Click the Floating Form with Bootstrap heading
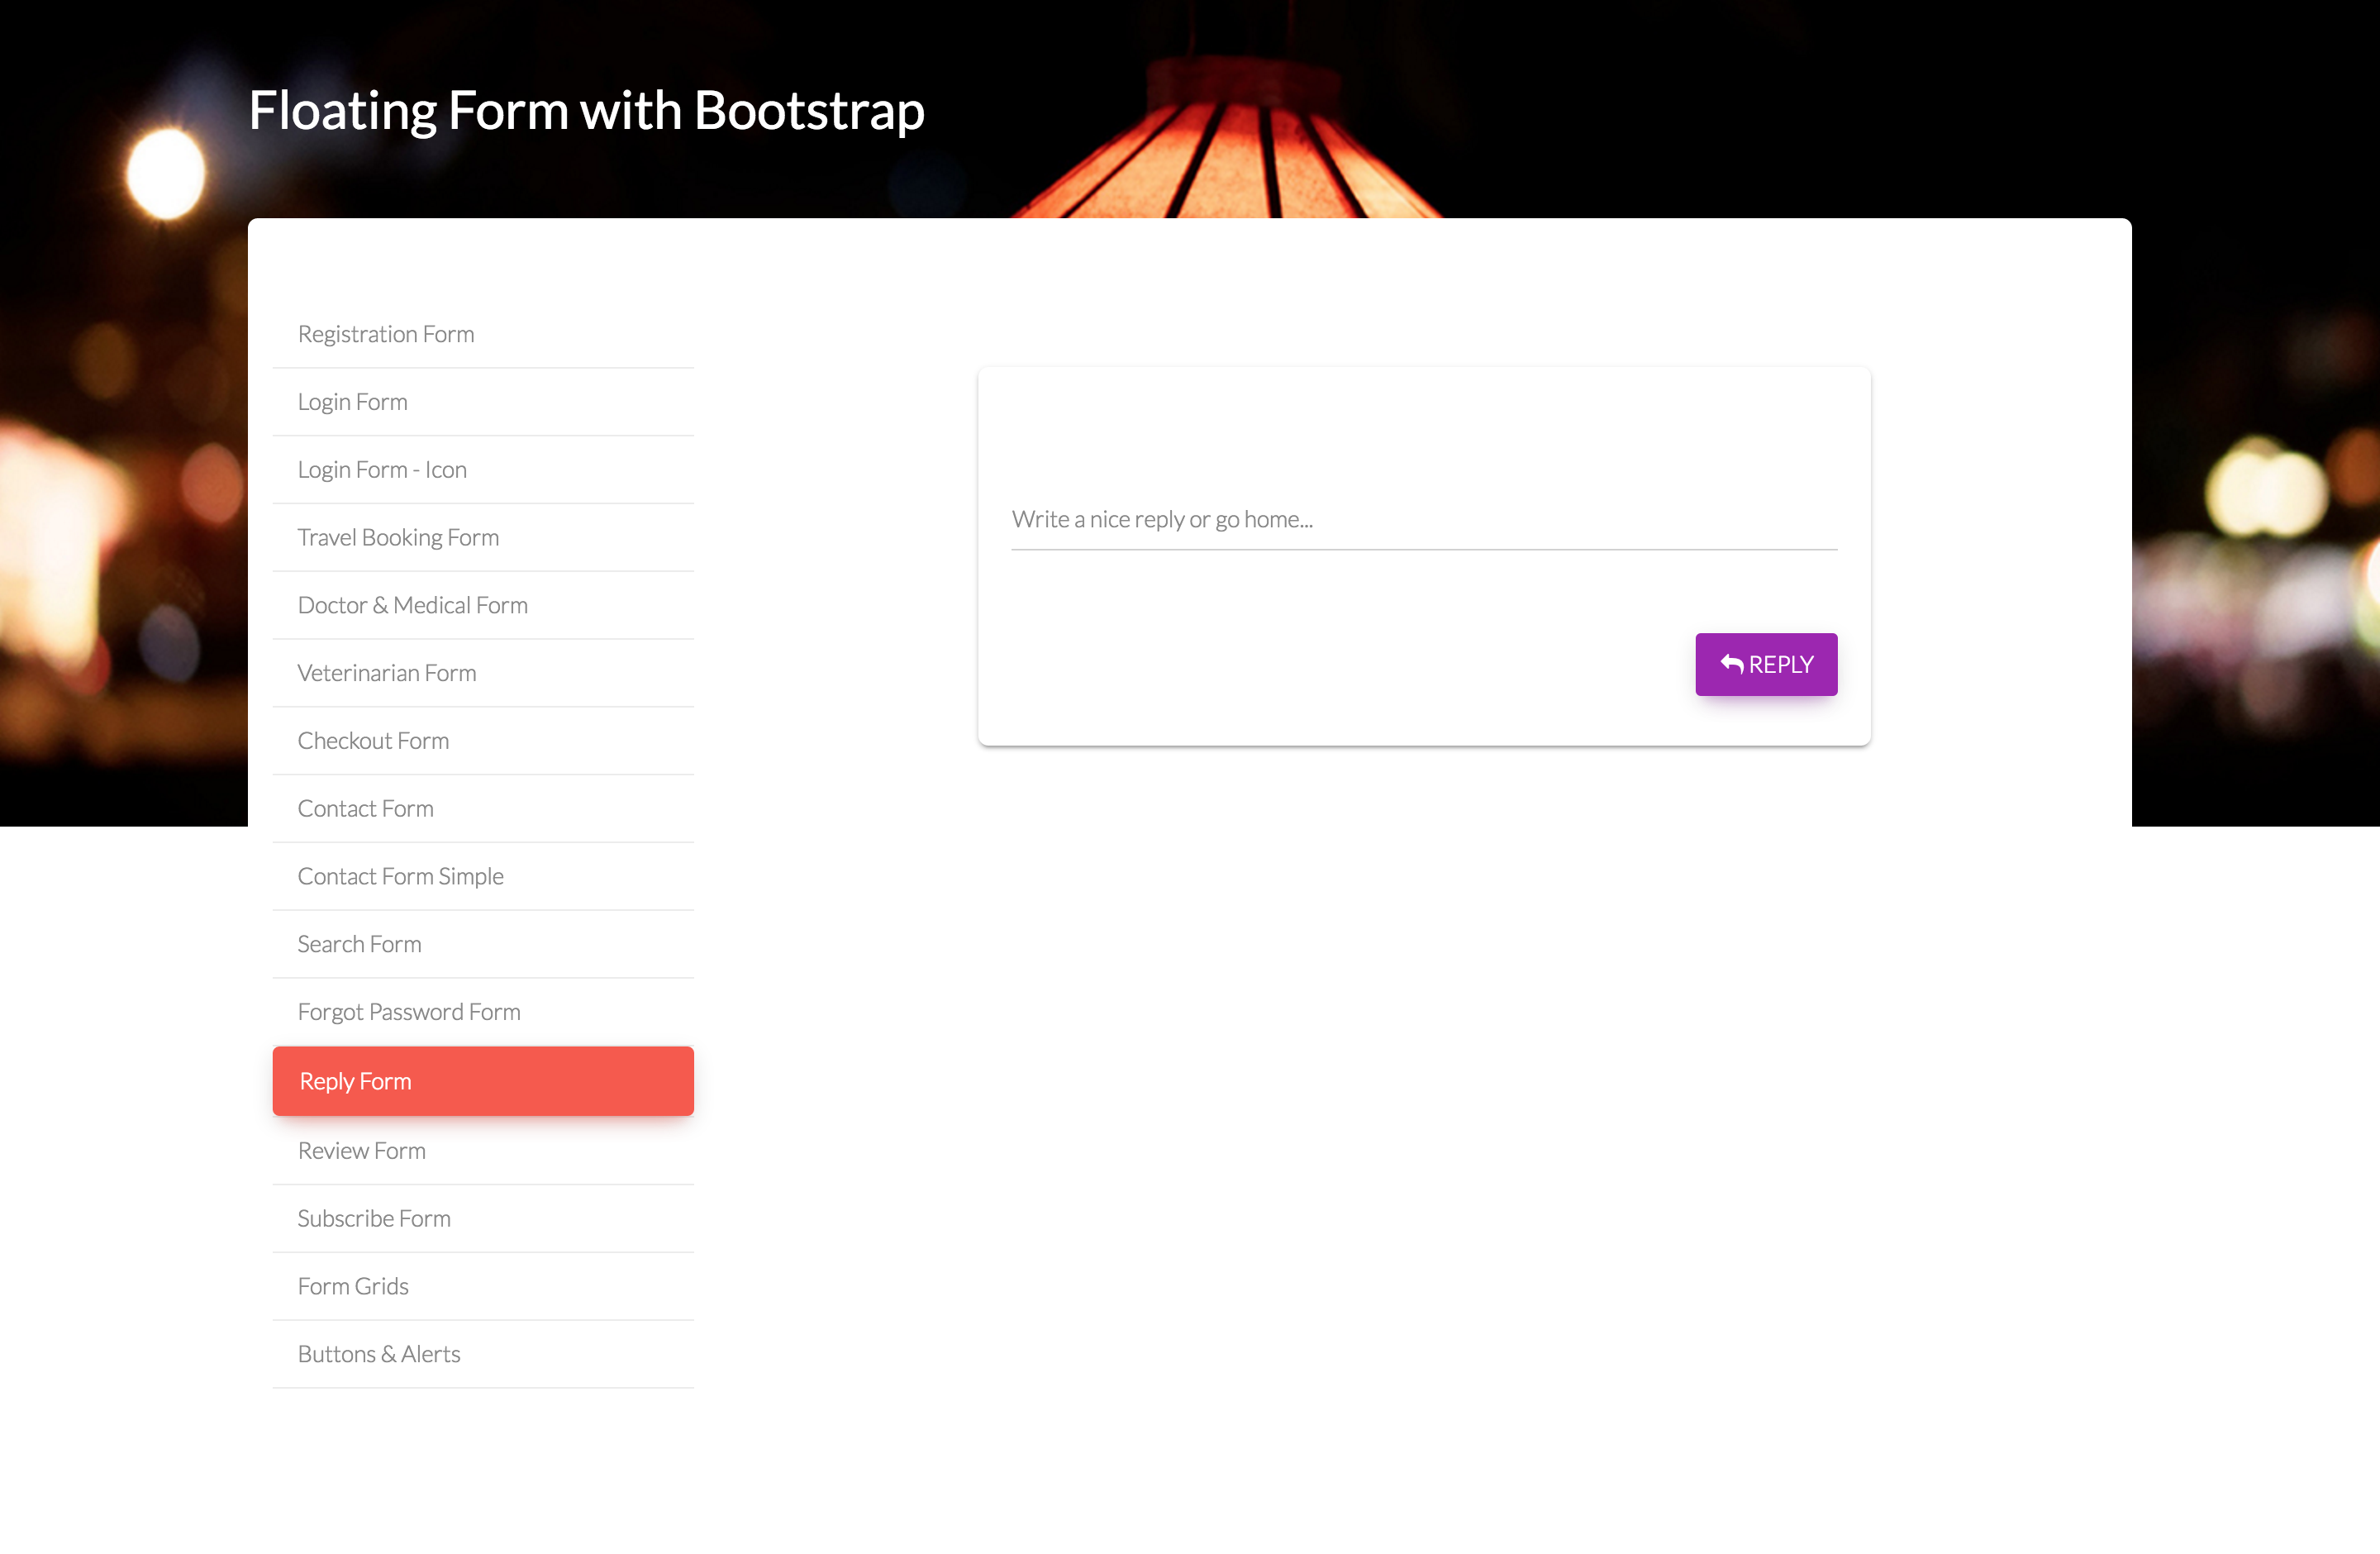The image size is (2380, 1554). click(586, 110)
